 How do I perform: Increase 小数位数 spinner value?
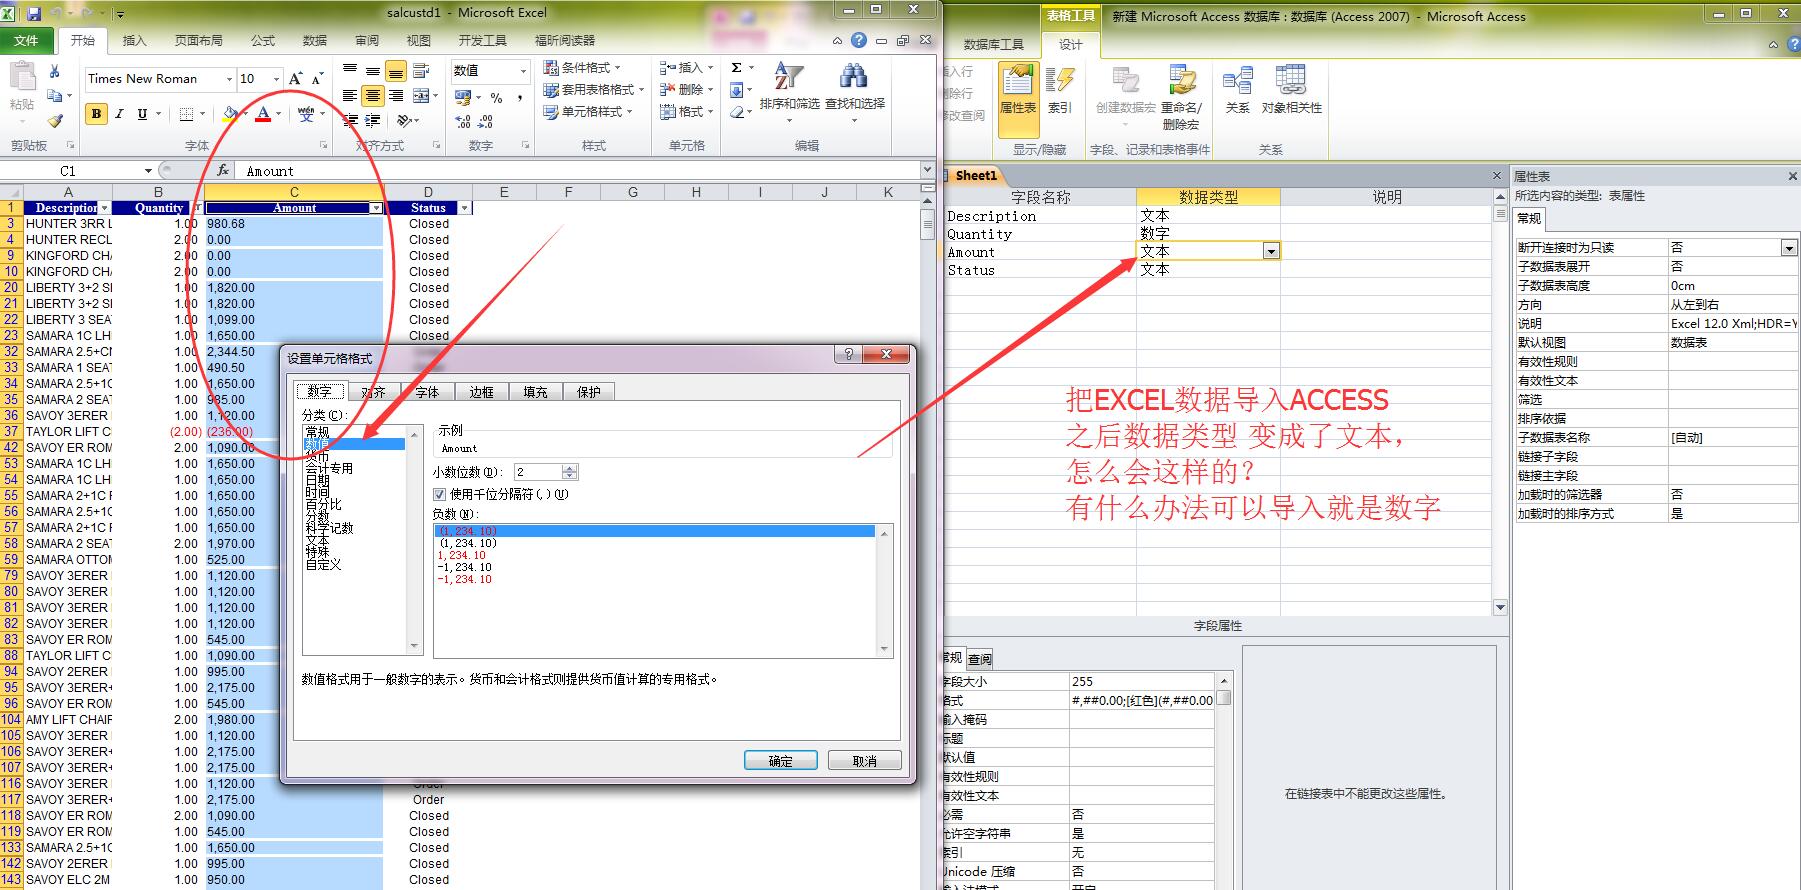click(570, 467)
